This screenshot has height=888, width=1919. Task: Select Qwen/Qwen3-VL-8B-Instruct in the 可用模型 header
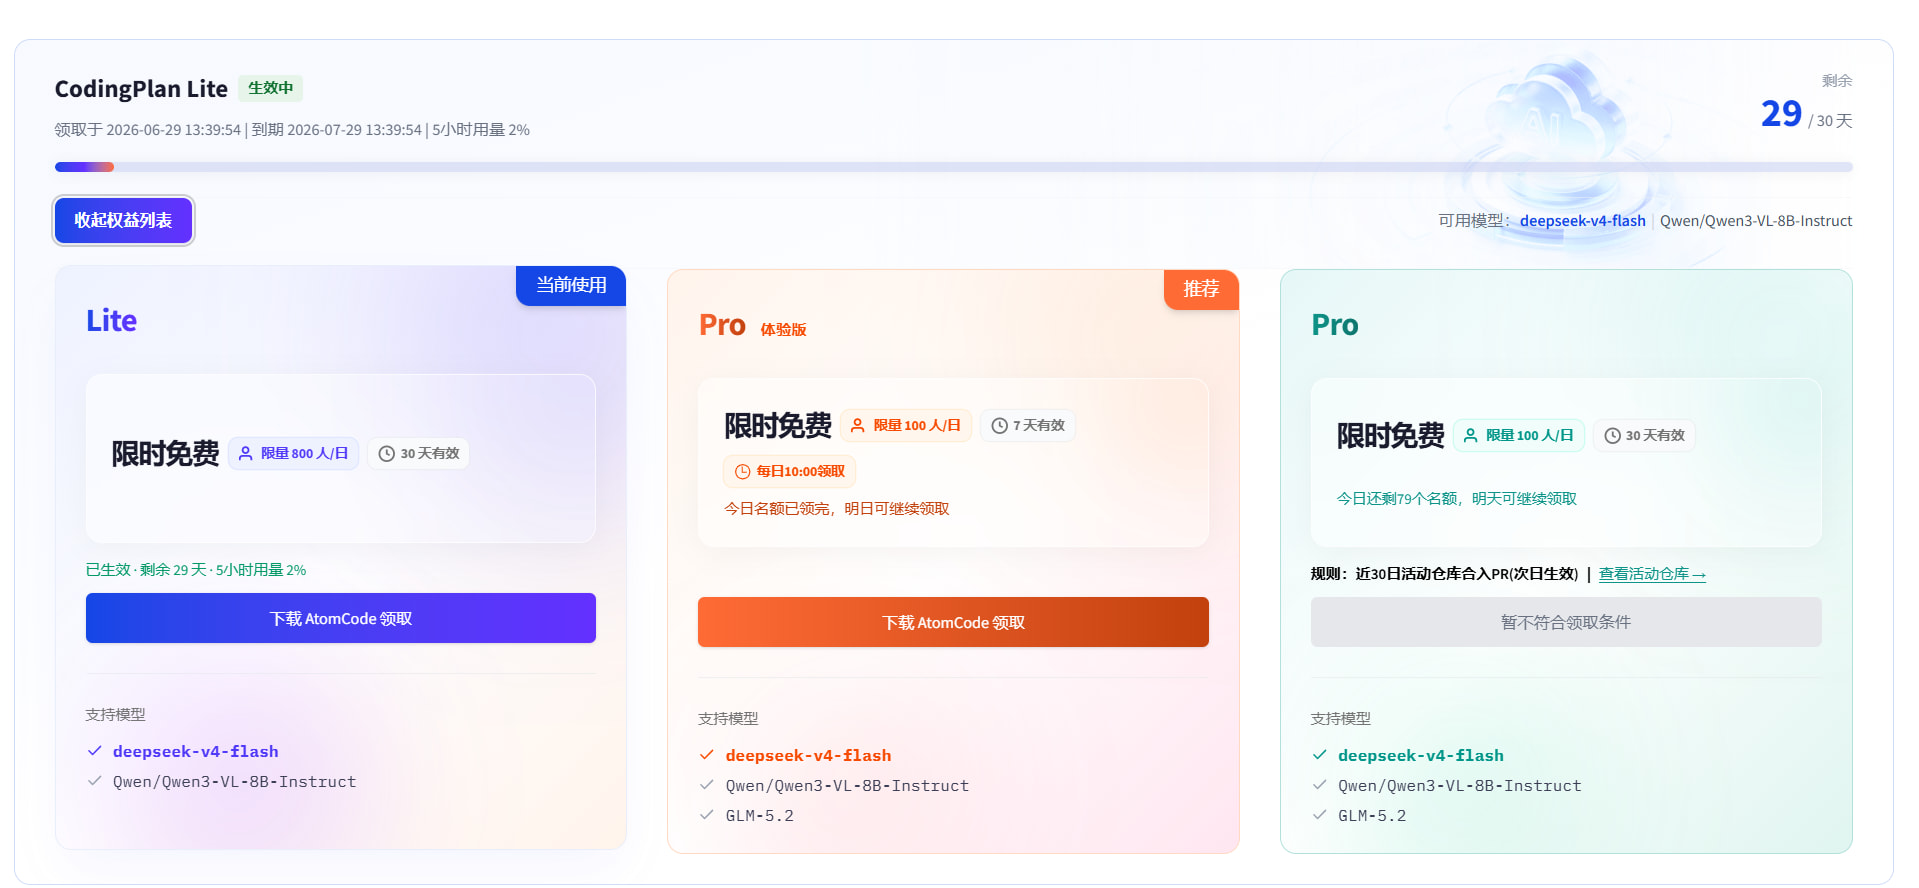tap(1756, 221)
